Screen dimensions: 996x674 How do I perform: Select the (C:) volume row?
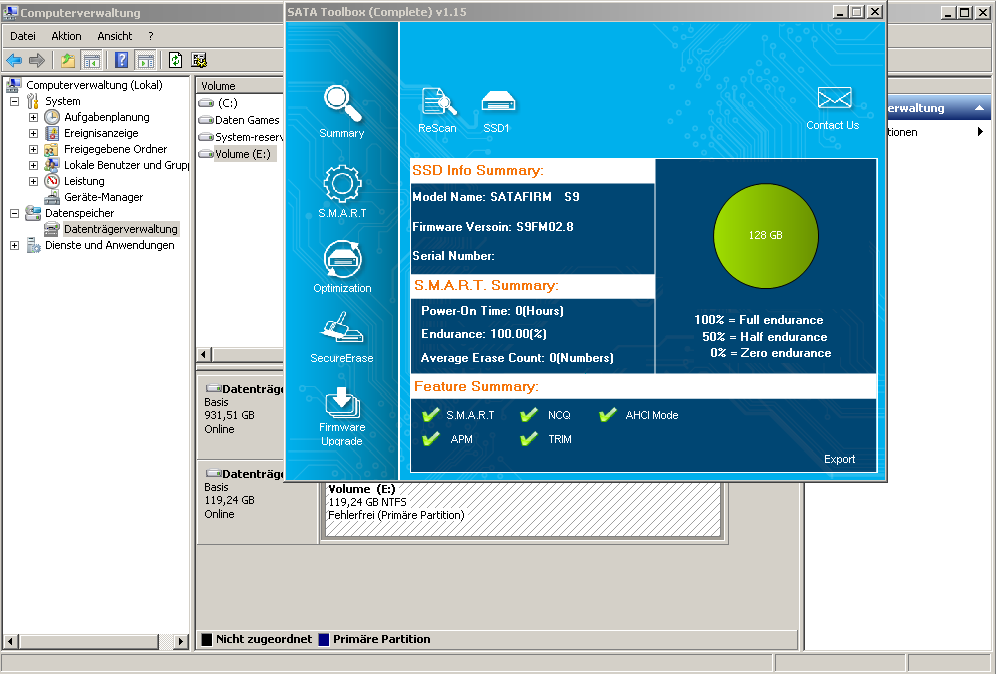click(239, 103)
